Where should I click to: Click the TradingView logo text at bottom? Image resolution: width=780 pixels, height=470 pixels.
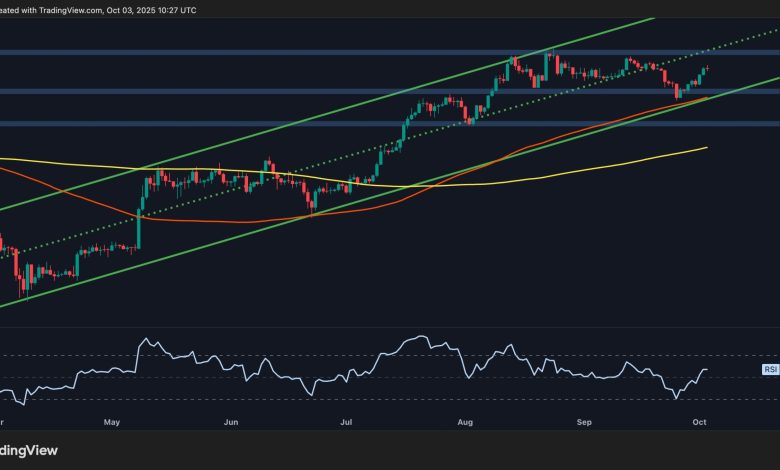tap(31, 448)
